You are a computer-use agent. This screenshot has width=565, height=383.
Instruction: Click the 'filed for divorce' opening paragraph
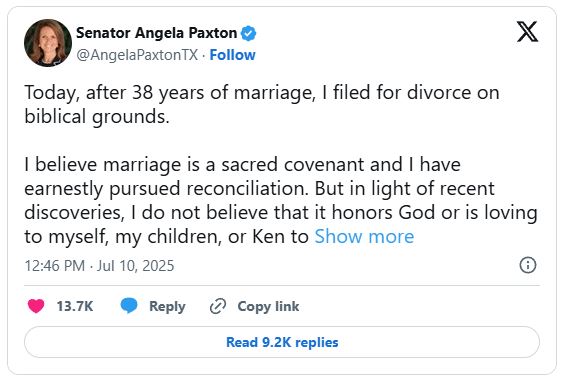[262, 104]
